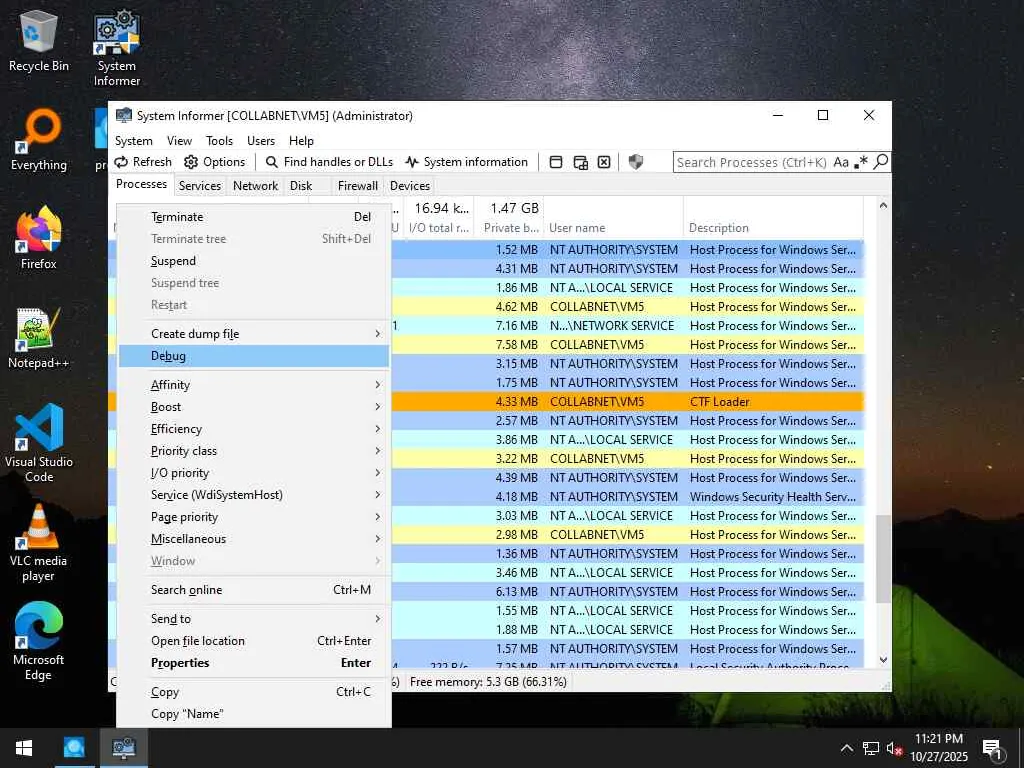
Task: Open the Recycle Bin desktop icon
Action: tap(39, 40)
